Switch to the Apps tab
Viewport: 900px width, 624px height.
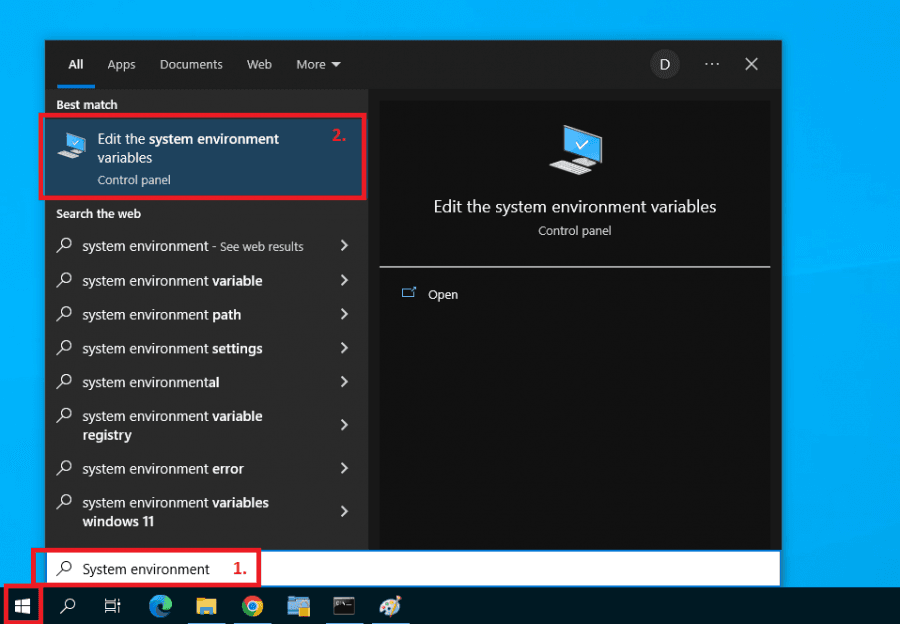pos(121,64)
